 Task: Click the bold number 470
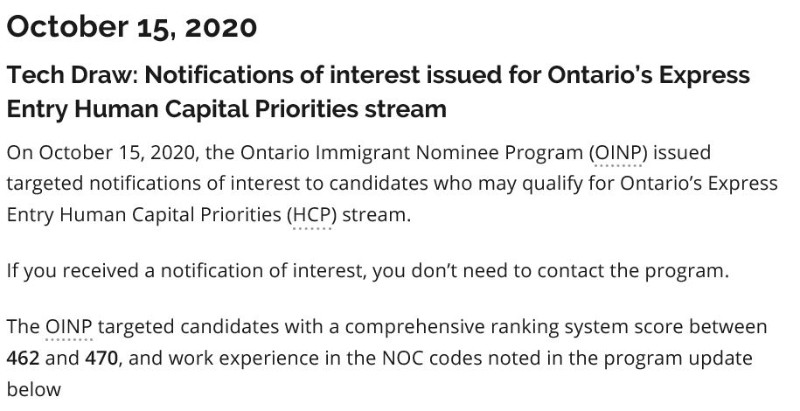click(102, 358)
